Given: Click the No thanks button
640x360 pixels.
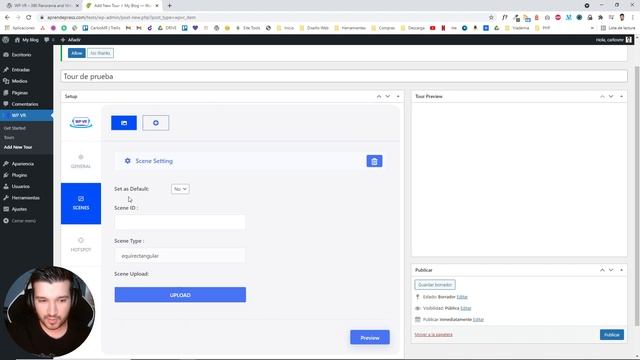Looking at the screenshot, I should point(100,53).
